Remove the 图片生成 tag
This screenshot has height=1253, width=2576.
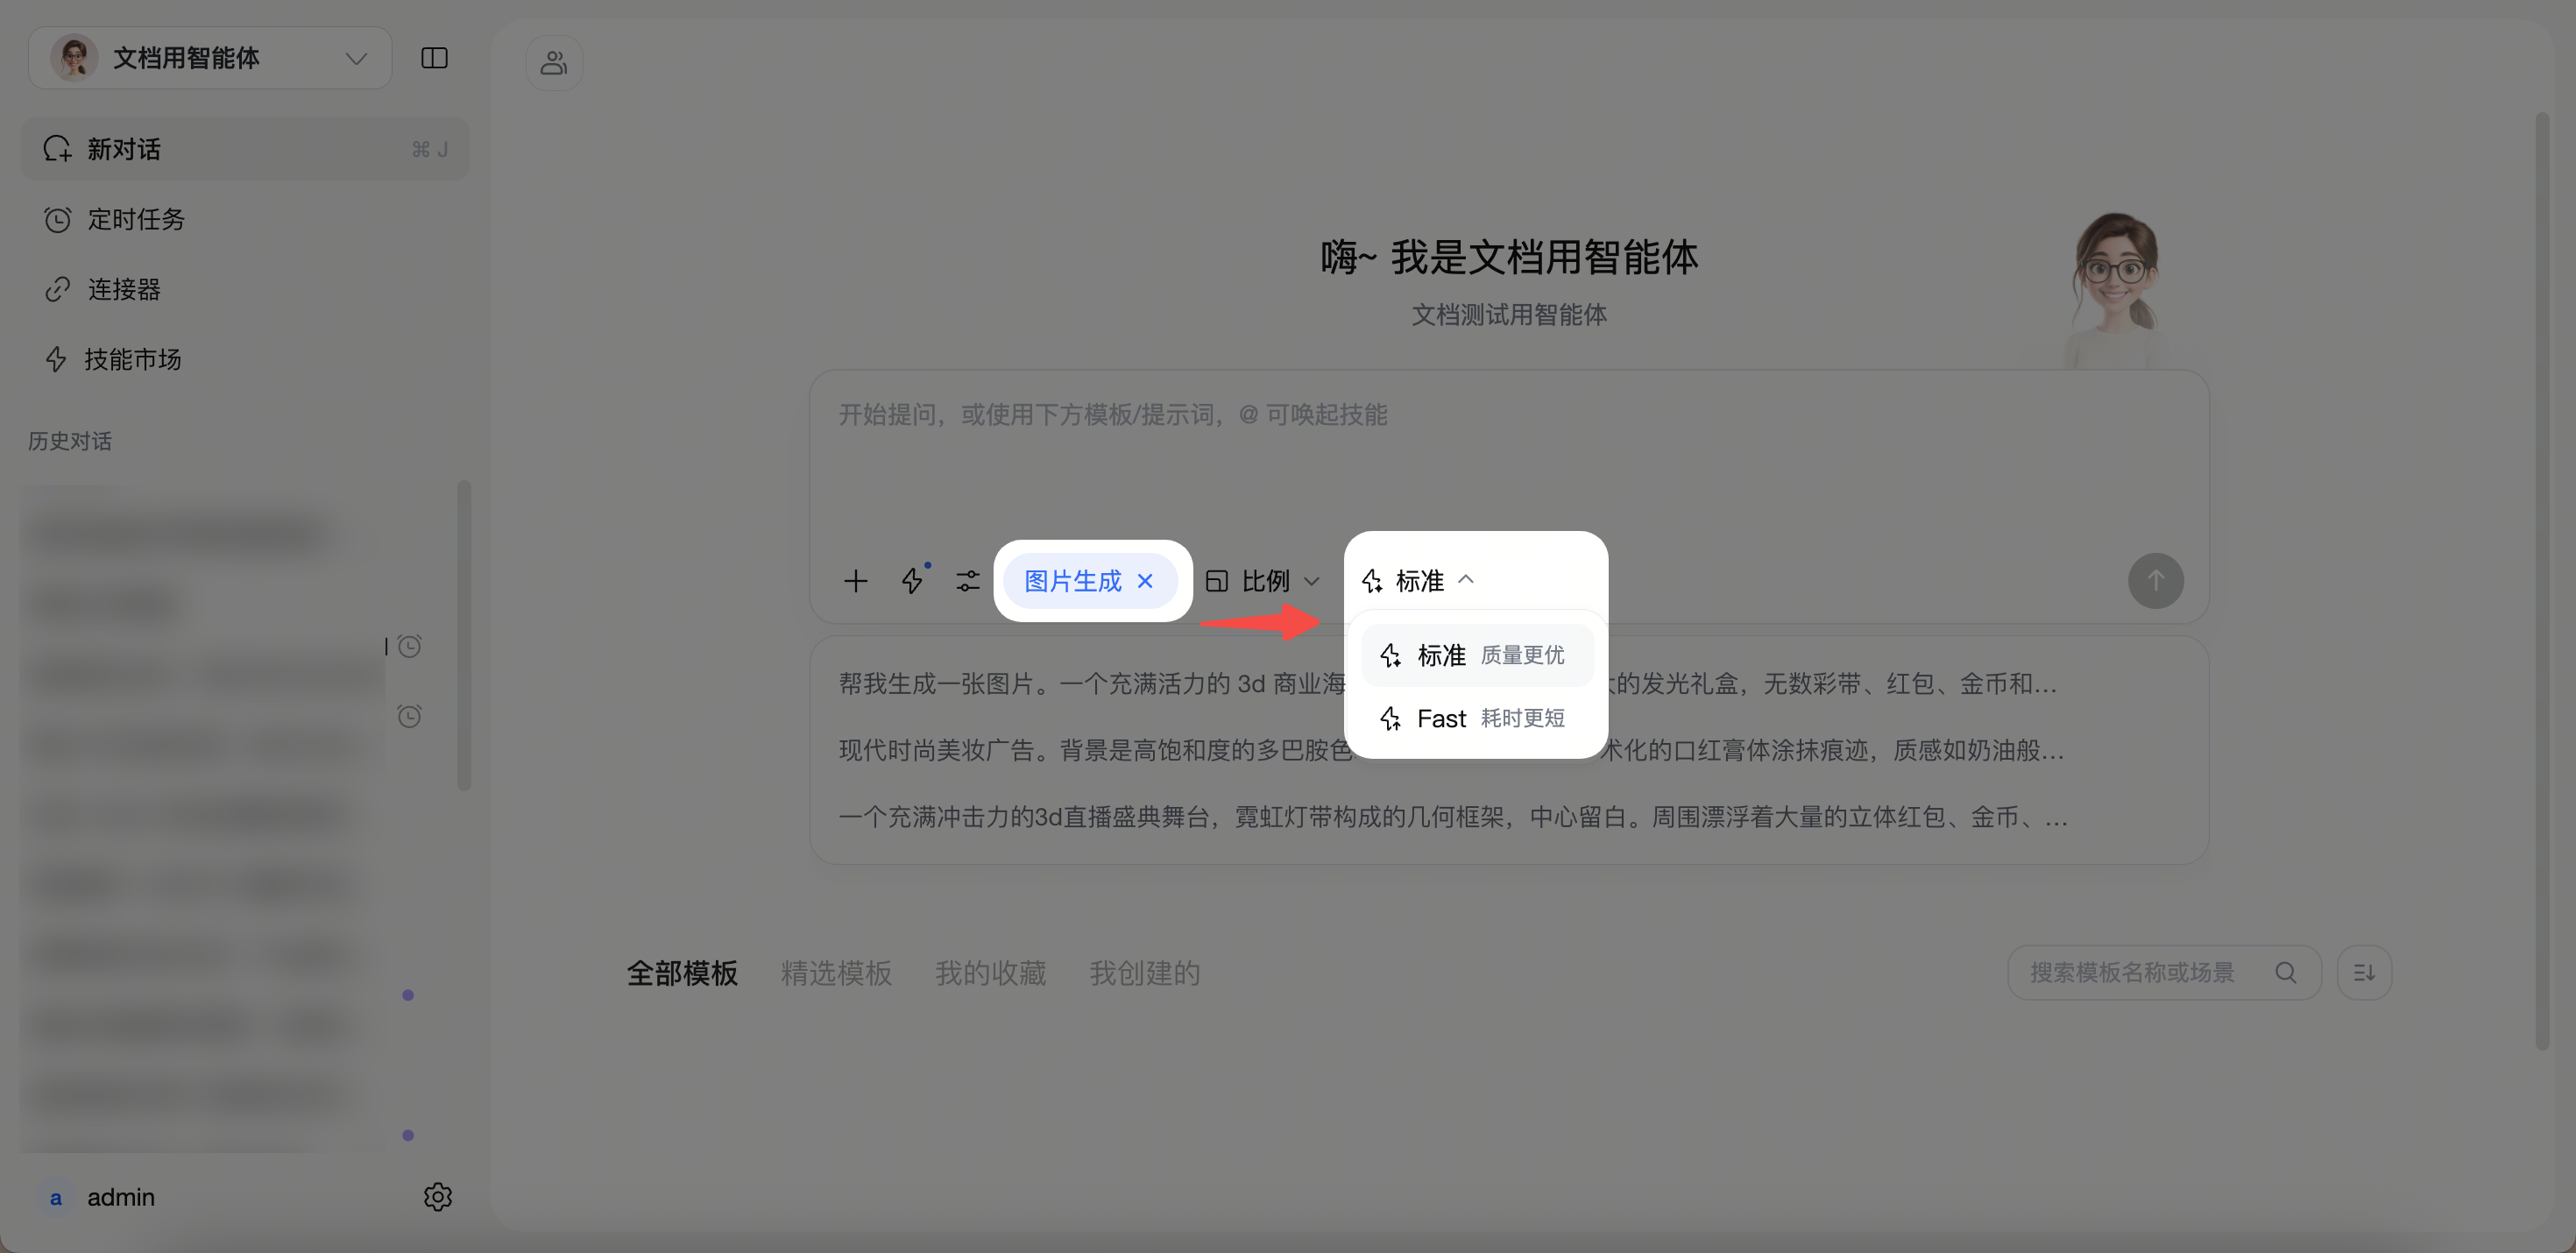[1146, 581]
